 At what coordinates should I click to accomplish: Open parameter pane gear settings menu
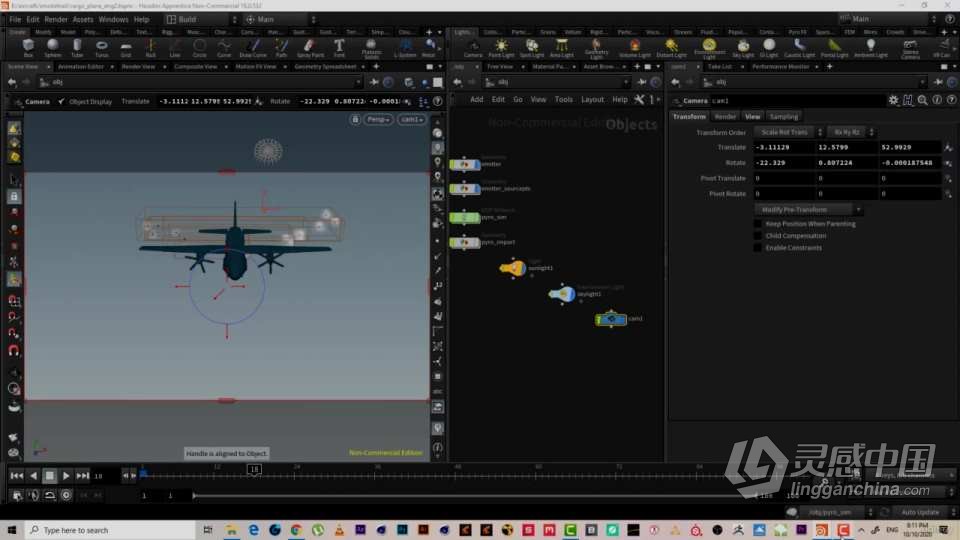coord(893,100)
